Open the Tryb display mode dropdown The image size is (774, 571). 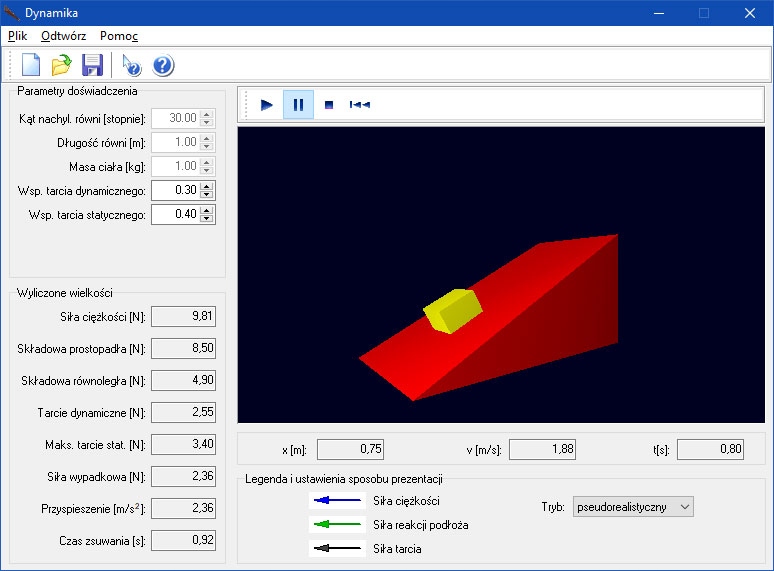tap(632, 507)
